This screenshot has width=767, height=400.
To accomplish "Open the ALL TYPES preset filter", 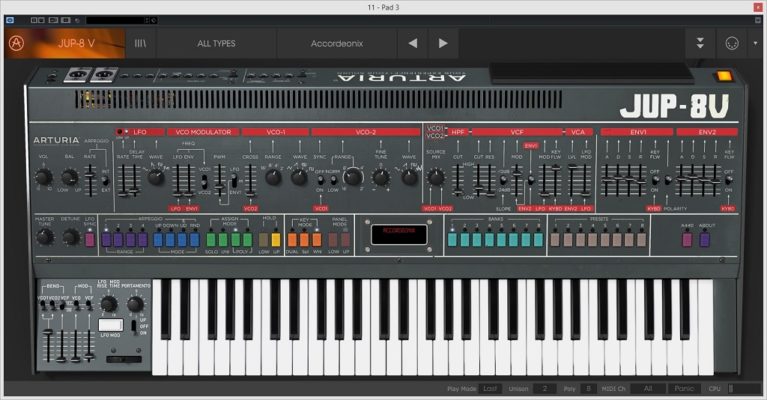I will point(216,44).
